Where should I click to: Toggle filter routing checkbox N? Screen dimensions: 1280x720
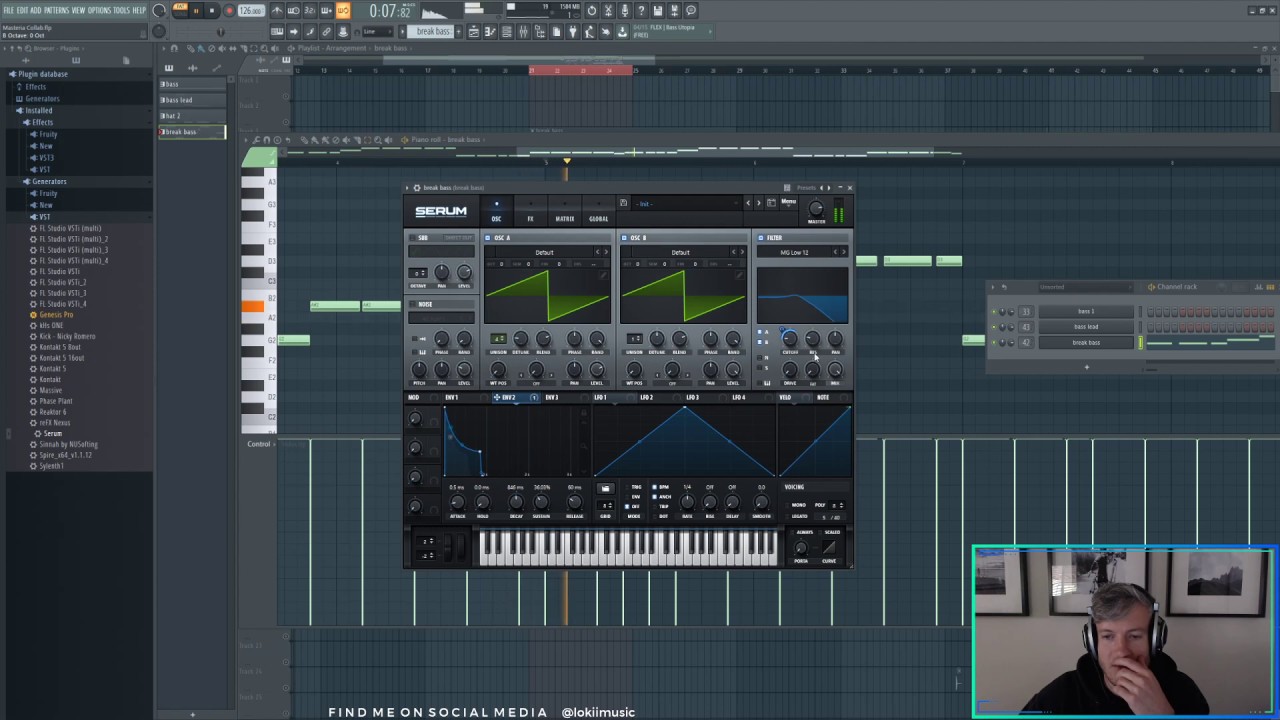tap(759, 357)
